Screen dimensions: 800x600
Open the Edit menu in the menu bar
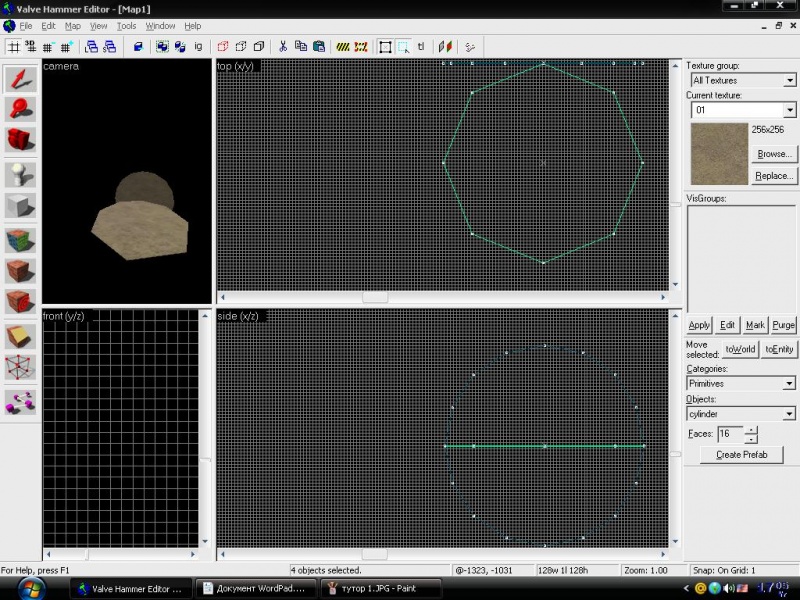coord(48,26)
